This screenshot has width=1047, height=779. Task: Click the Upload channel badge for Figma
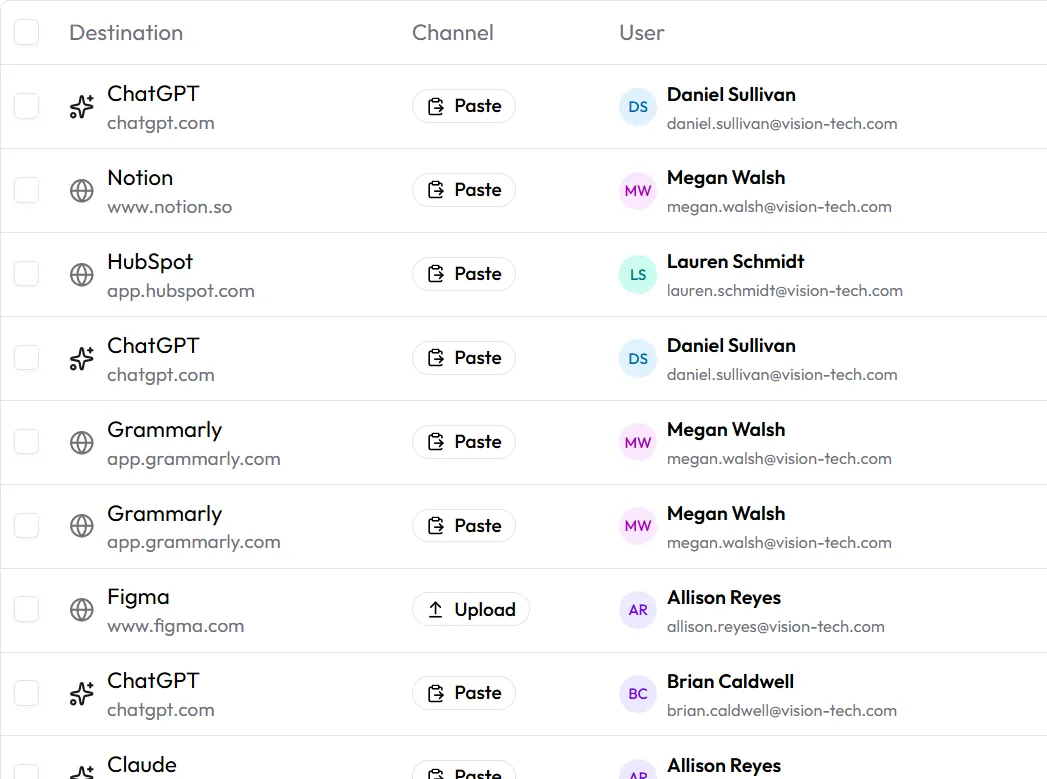pos(471,609)
